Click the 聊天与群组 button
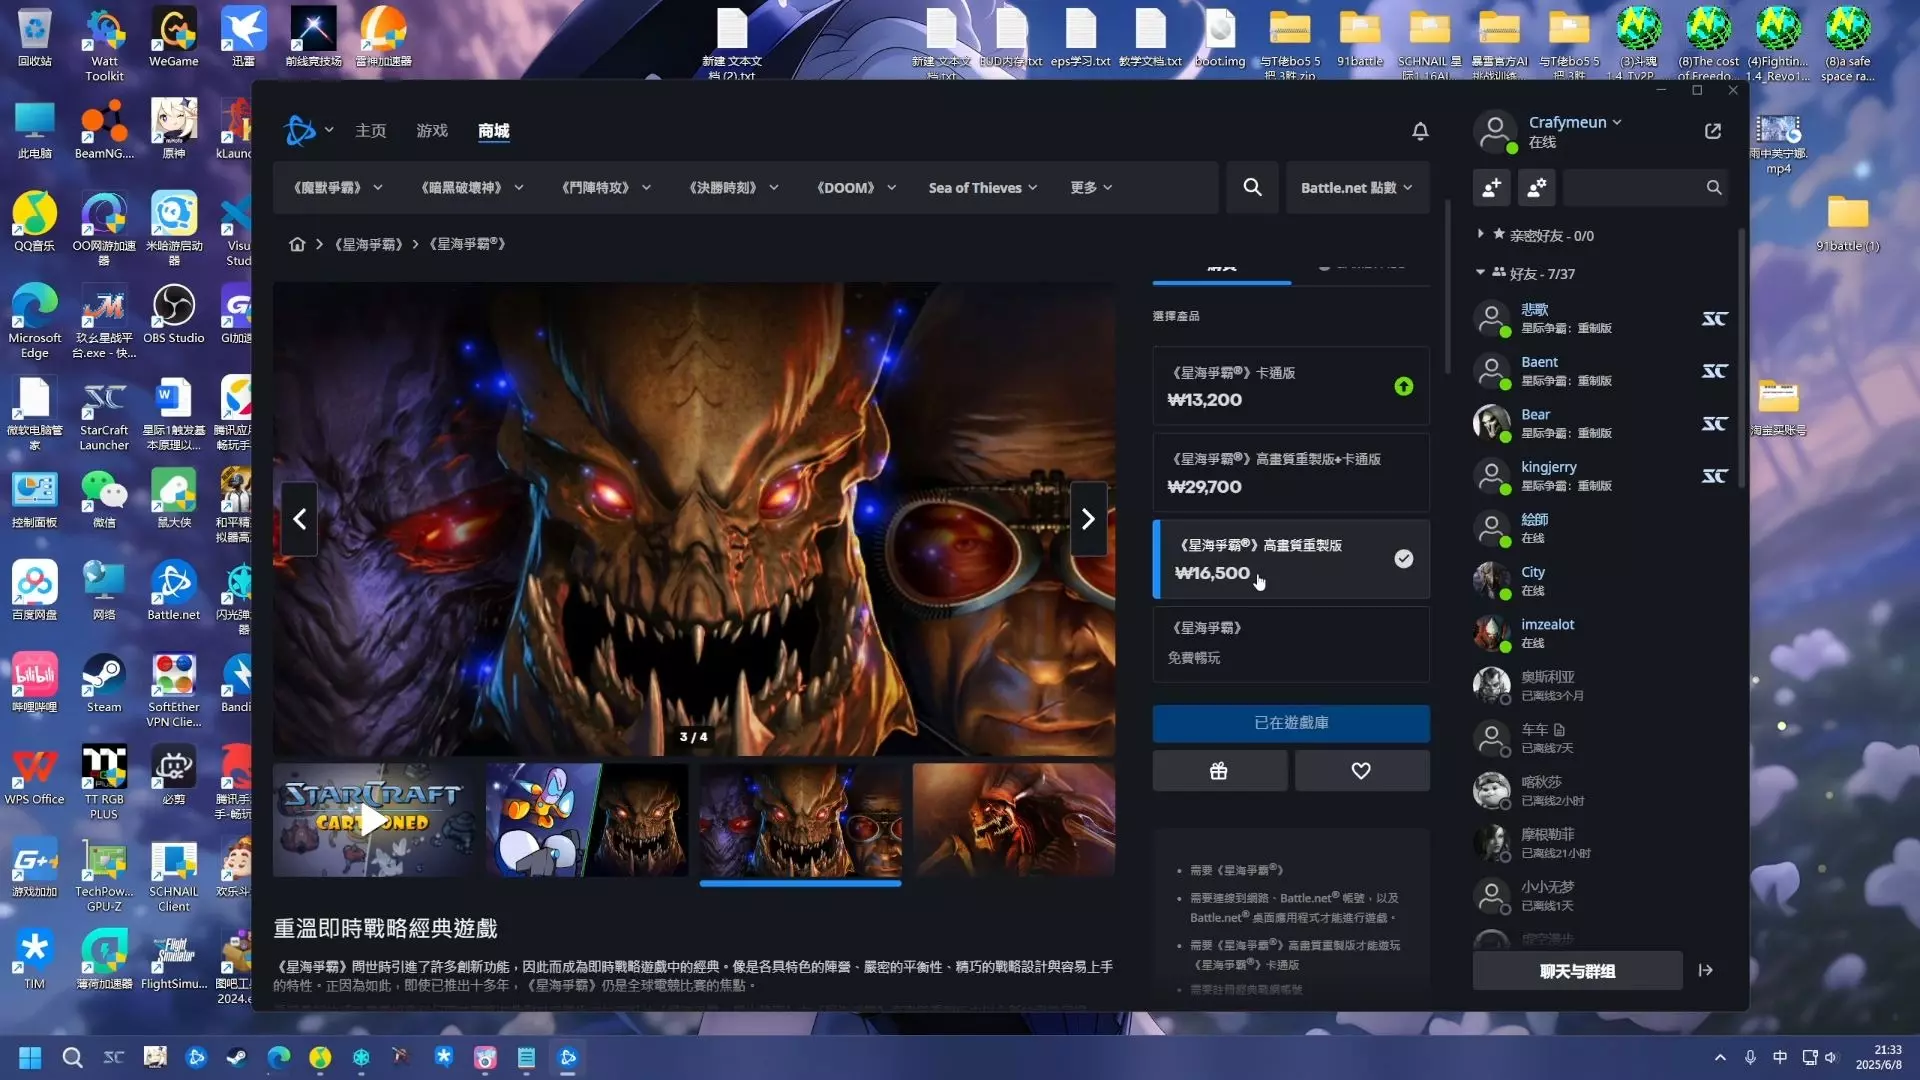Screen dimensions: 1920x1080 (1577, 971)
